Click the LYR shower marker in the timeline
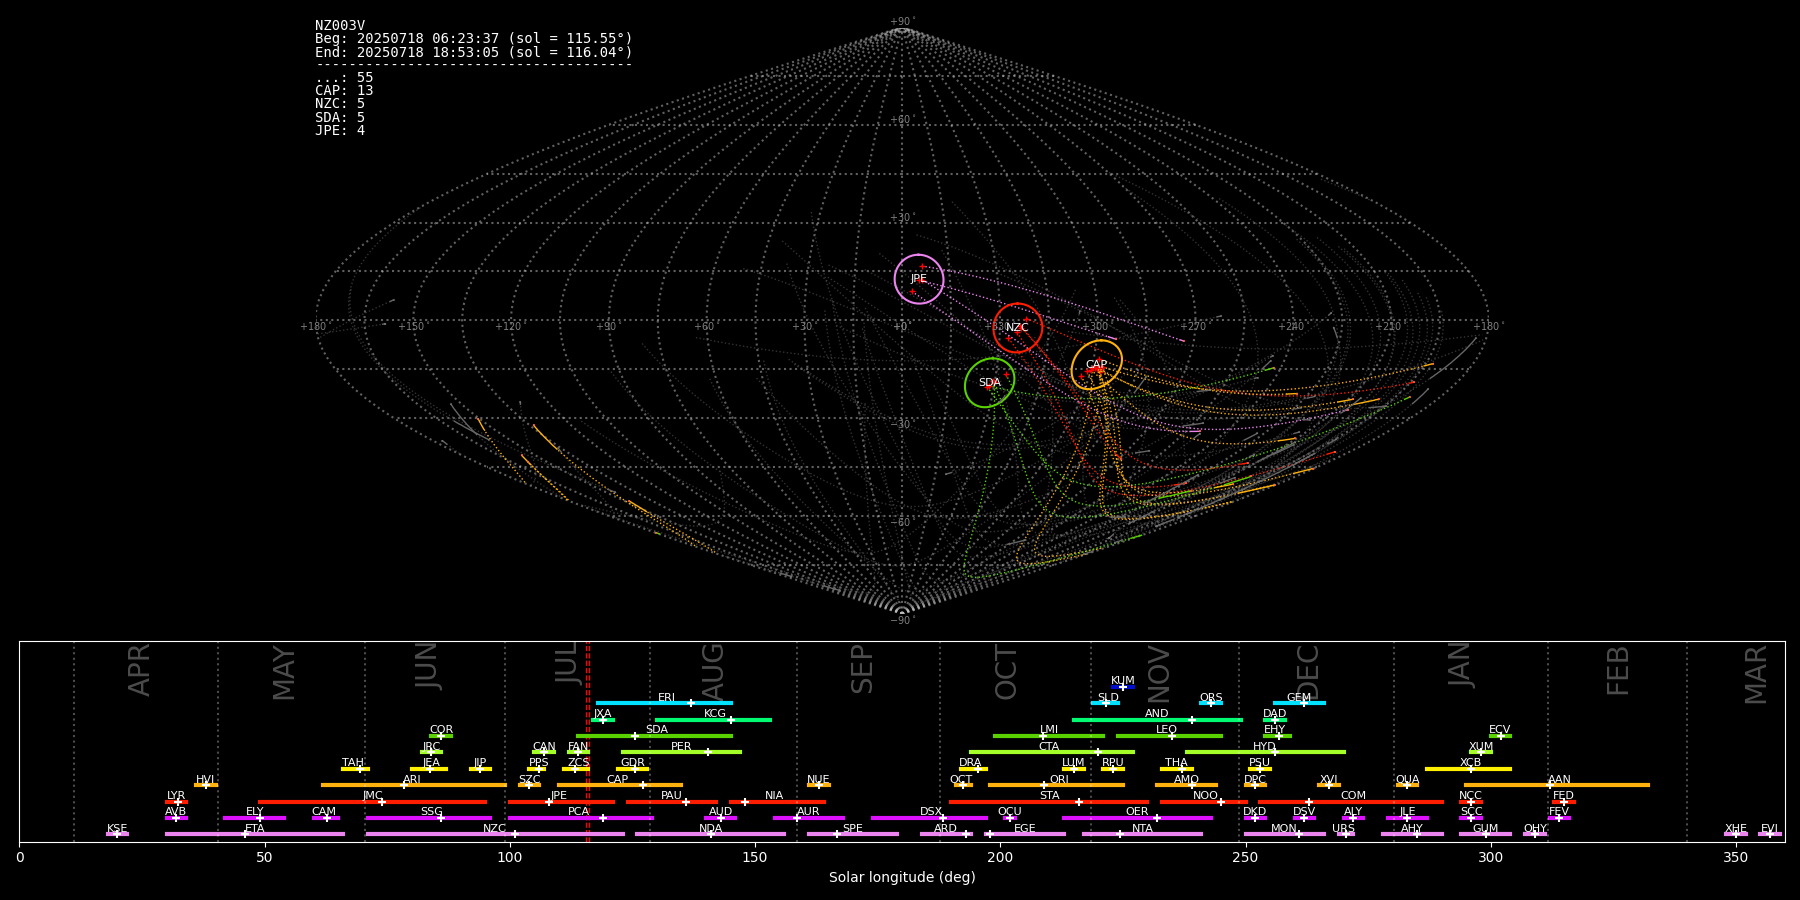 click(x=176, y=801)
